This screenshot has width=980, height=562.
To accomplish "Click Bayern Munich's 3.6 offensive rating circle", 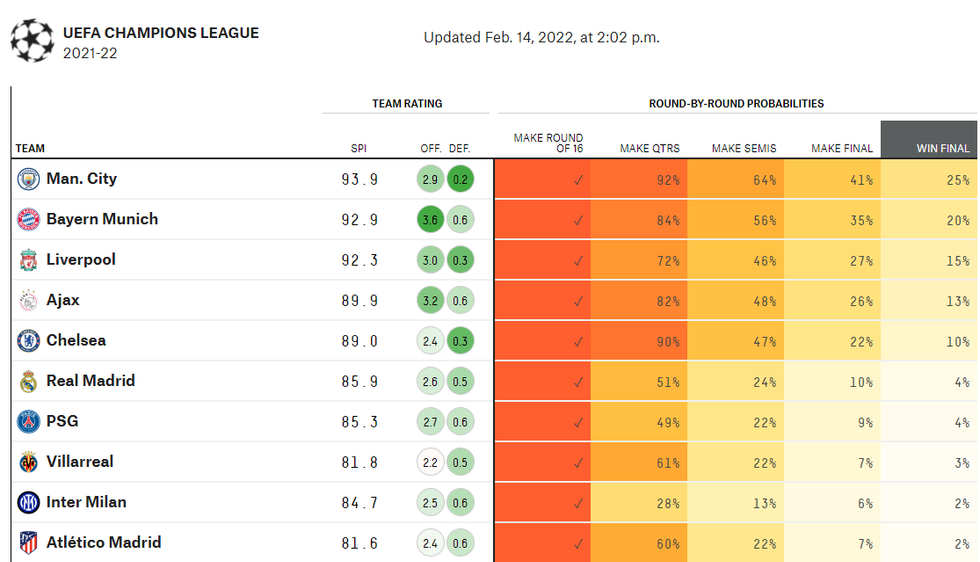I will pyautogui.click(x=431, y=220).
